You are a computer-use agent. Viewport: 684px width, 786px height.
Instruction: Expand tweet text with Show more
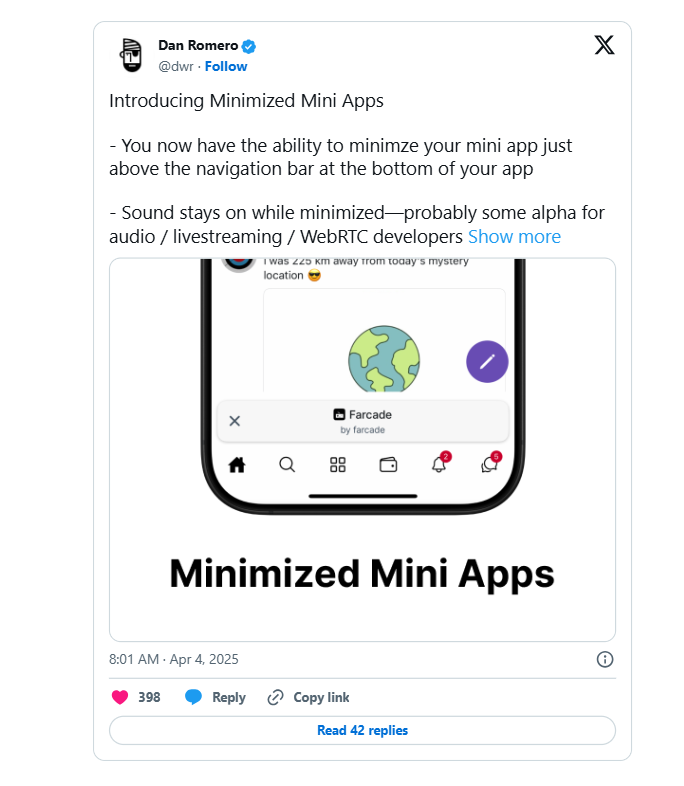[514, 237]
